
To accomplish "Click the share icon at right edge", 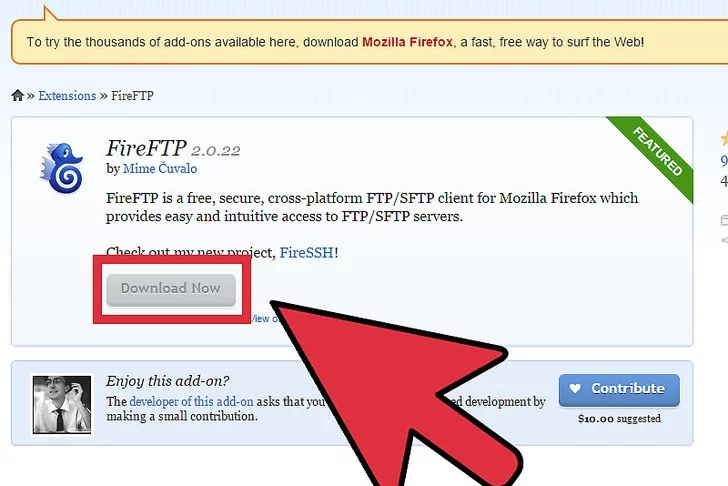I will [724, 240].
